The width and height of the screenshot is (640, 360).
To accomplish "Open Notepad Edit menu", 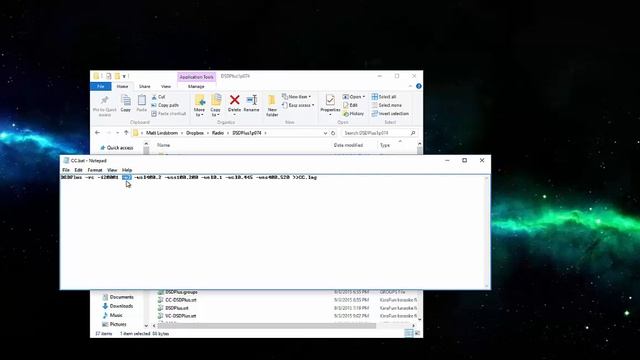I will click(x=78, y=170).
